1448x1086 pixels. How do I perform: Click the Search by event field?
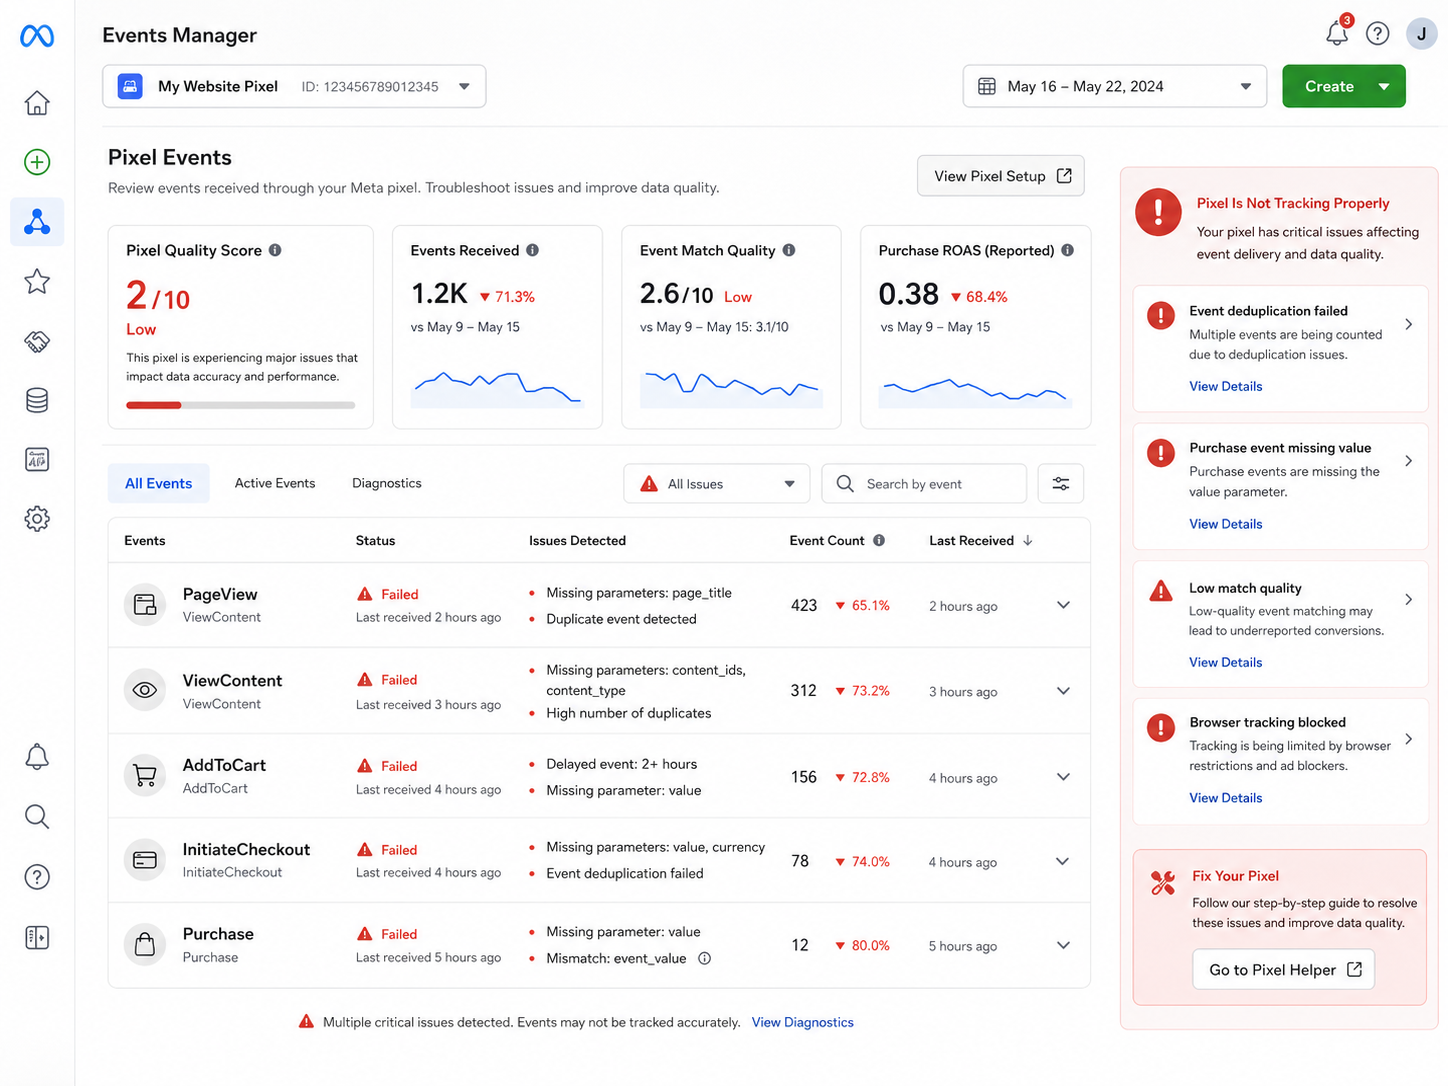(924, 484)
